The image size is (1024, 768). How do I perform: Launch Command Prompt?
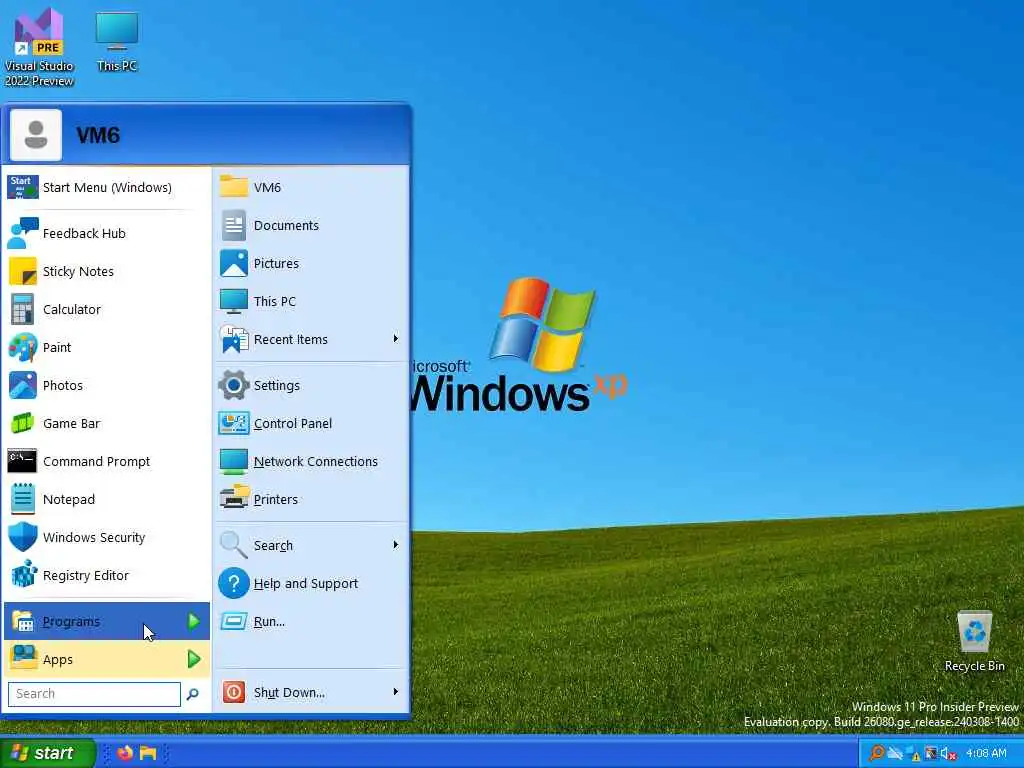[106, 461]
